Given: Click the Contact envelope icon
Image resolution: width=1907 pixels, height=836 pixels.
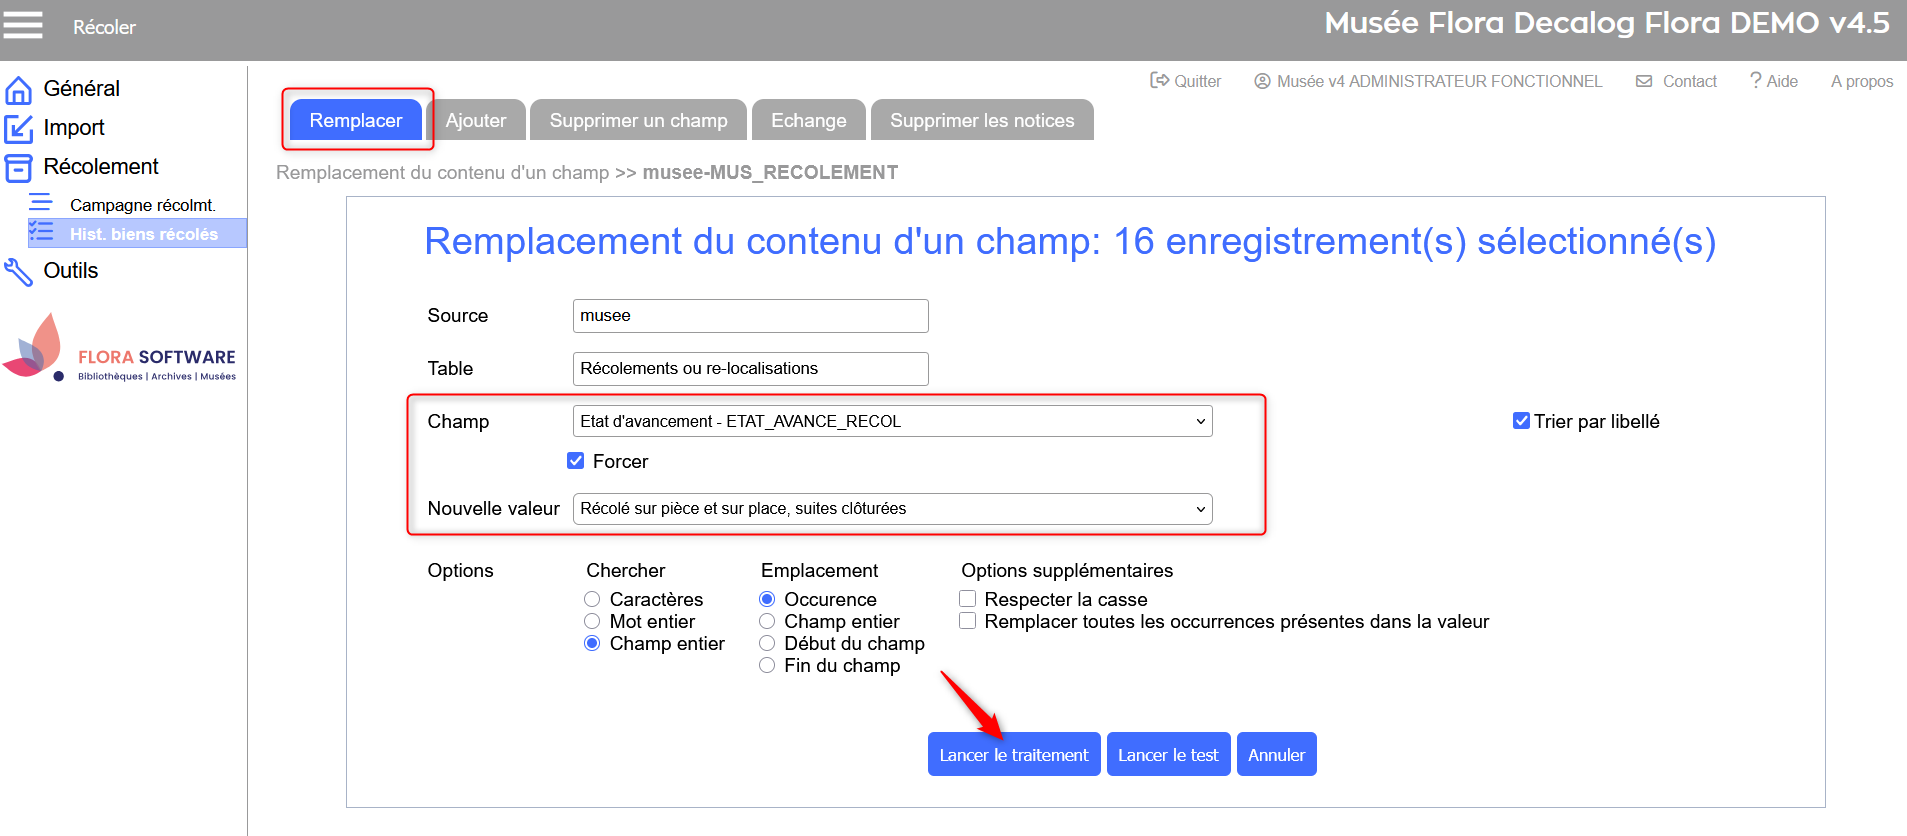Looking at the screenshot, I should click(x=1644, y=81).
